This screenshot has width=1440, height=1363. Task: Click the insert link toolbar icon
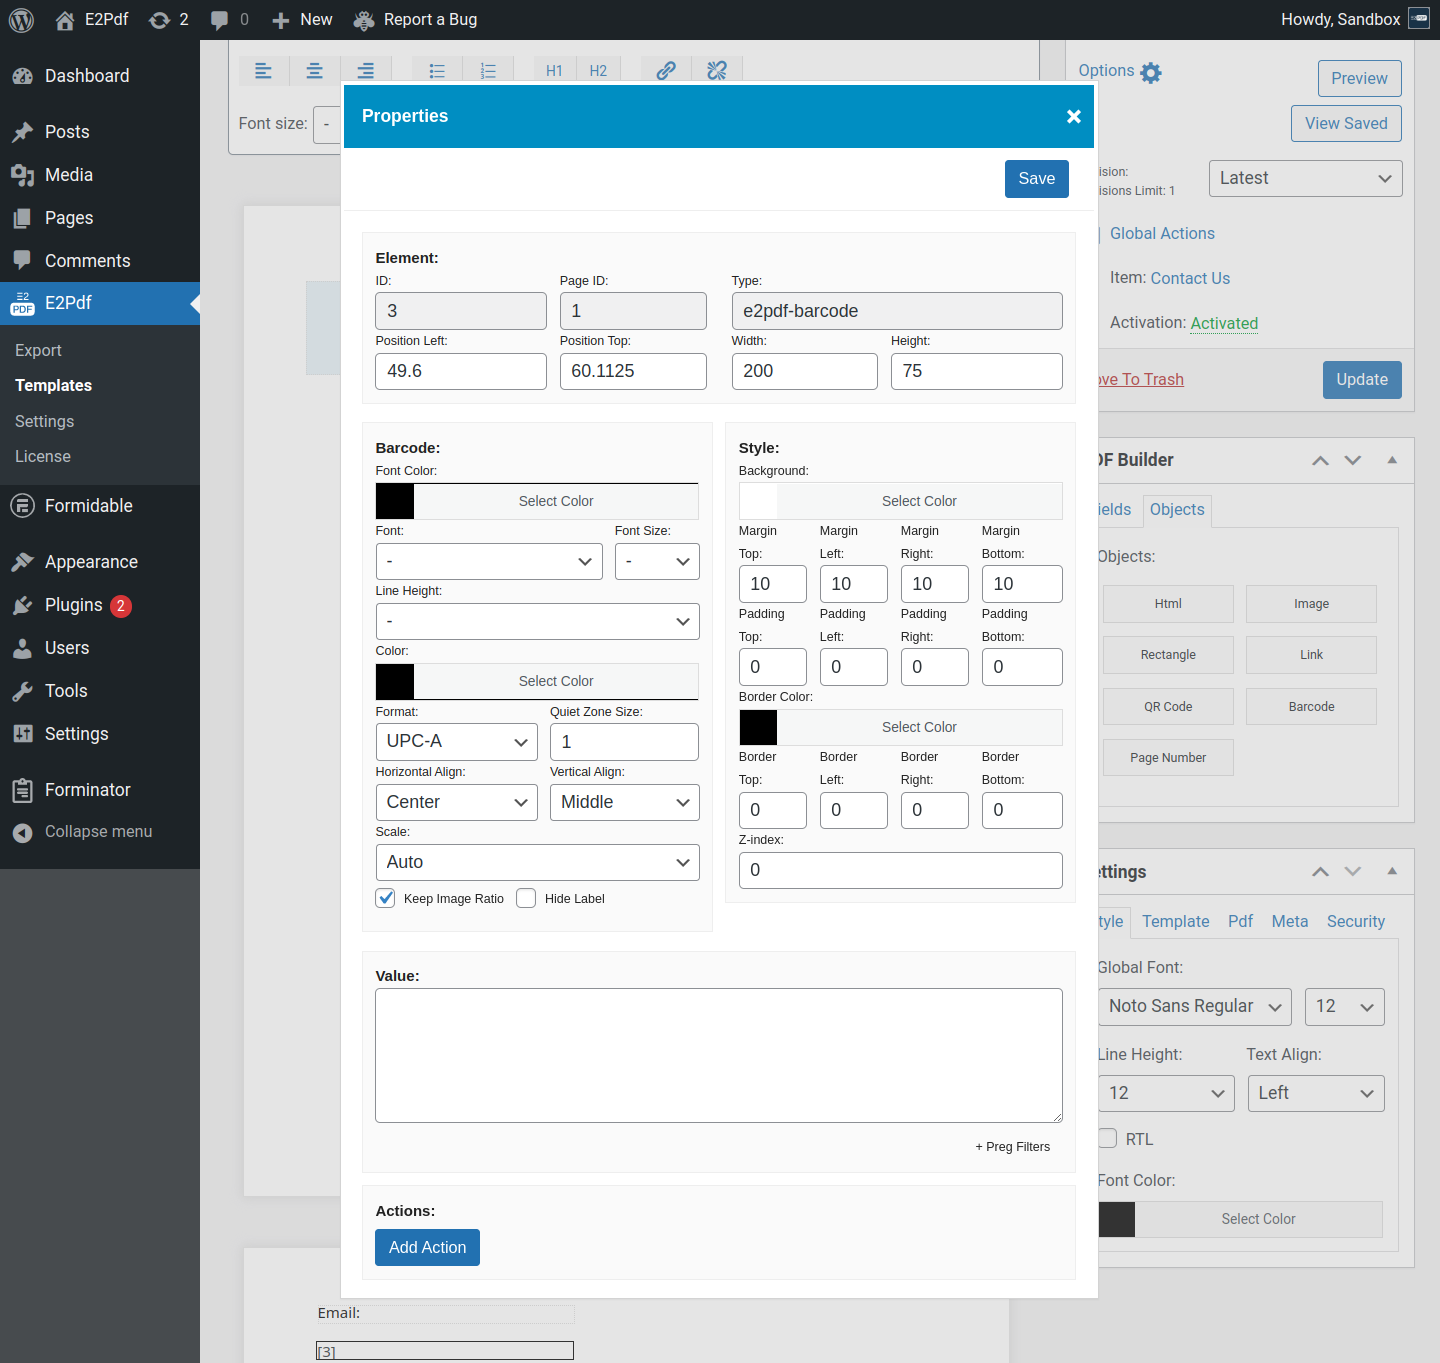(x=666, y=70)
